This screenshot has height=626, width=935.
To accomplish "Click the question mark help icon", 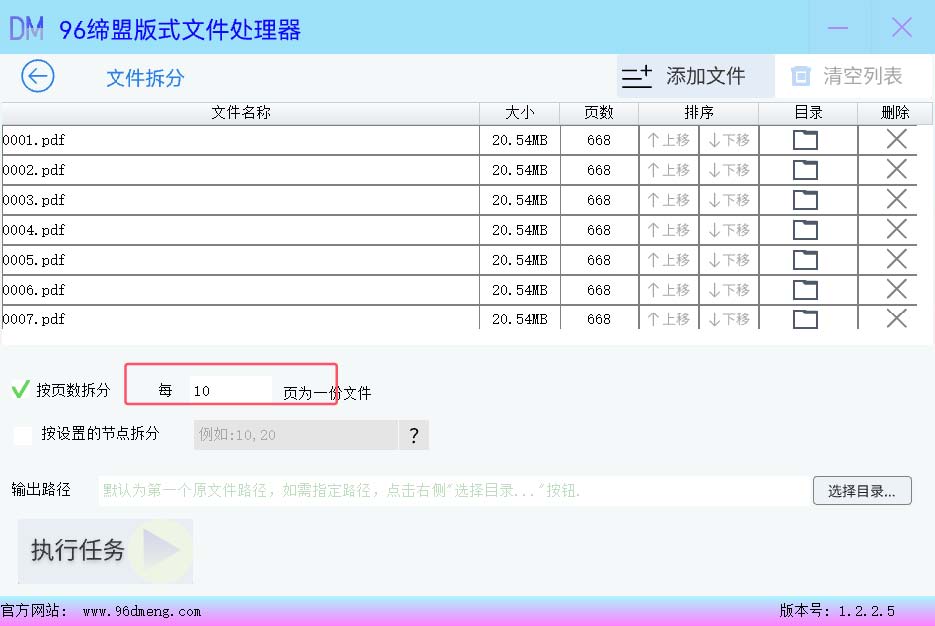I will click(413, 435).
